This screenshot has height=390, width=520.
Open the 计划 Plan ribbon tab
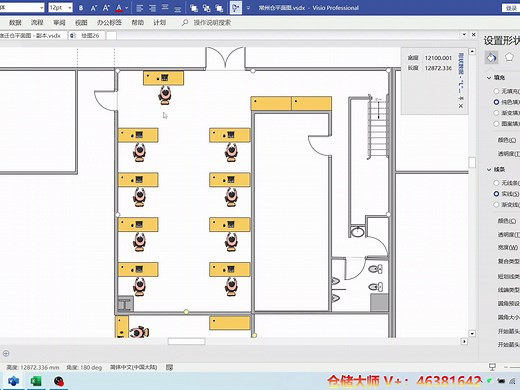(x=159, y=23)
